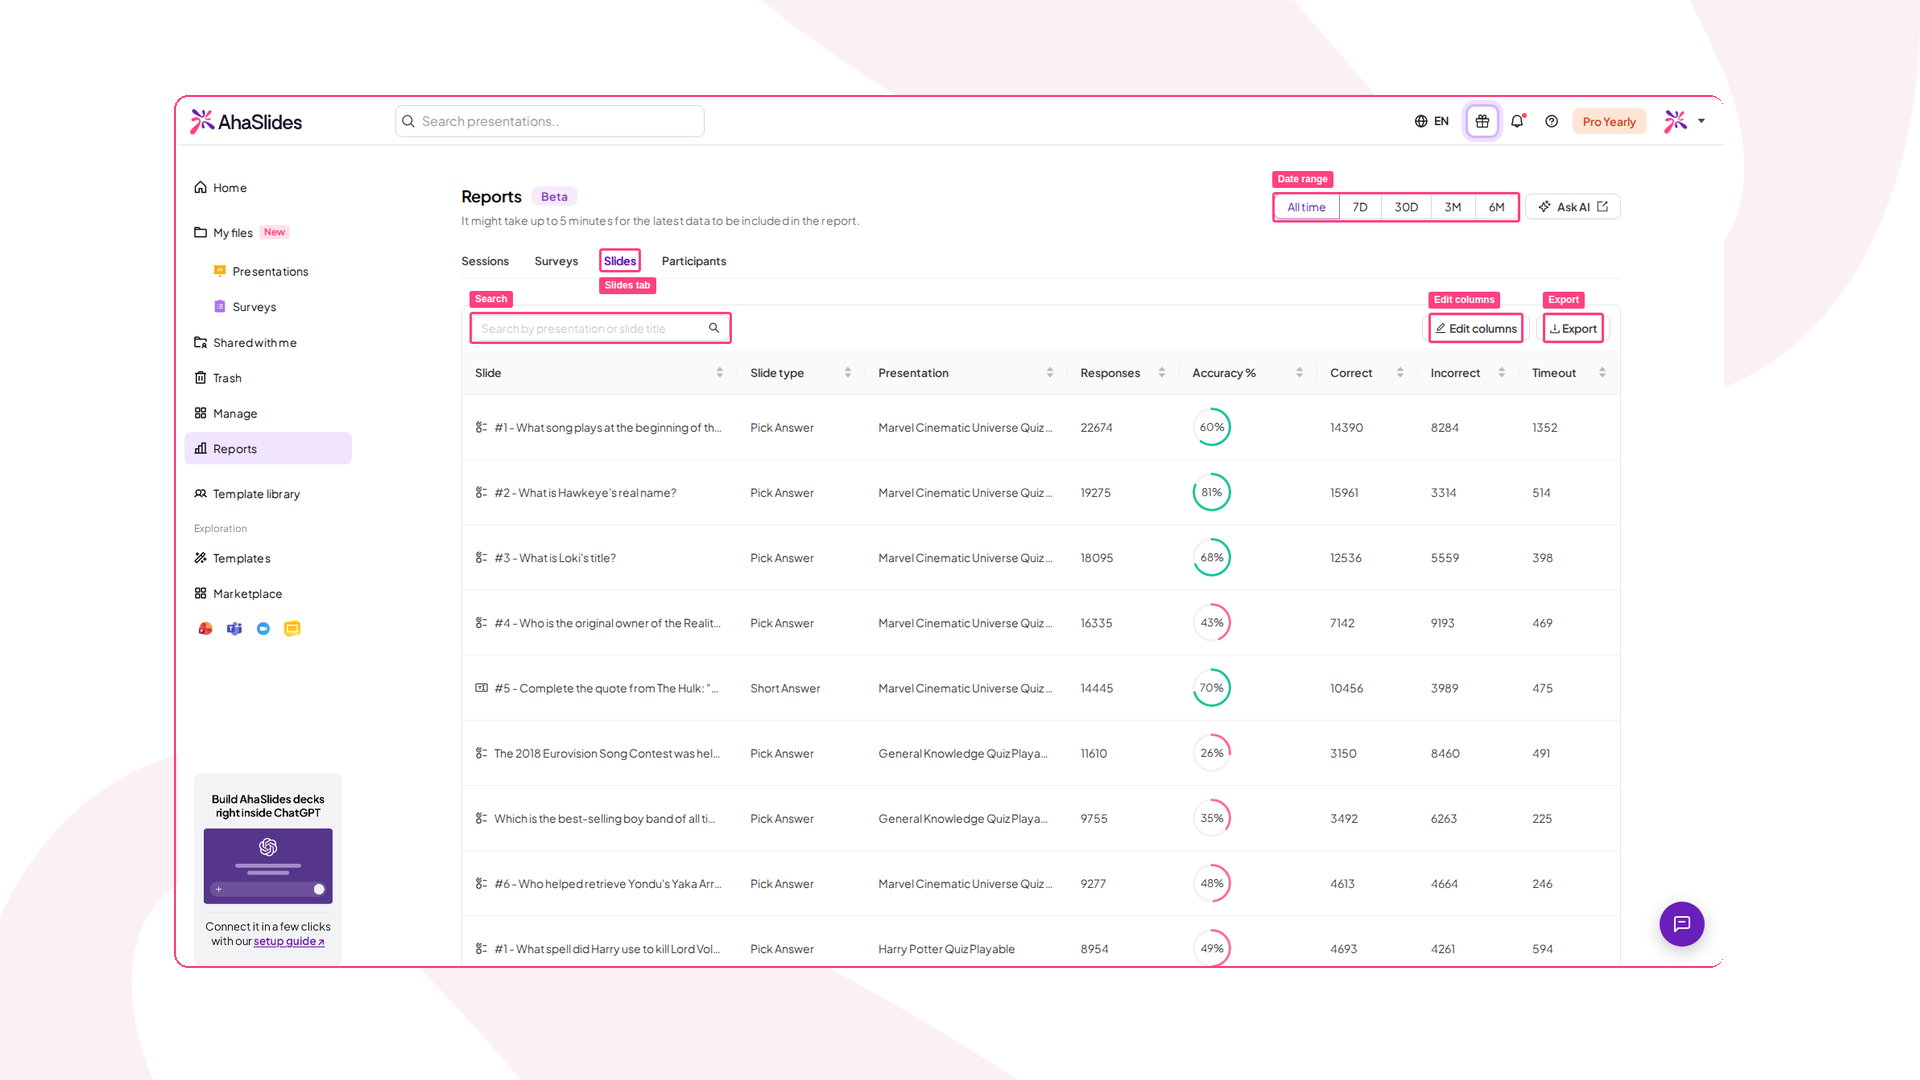Open the setup guide link
Image resolution: width=1920 pixels, height=1080 pixels.
click(289, 942)
